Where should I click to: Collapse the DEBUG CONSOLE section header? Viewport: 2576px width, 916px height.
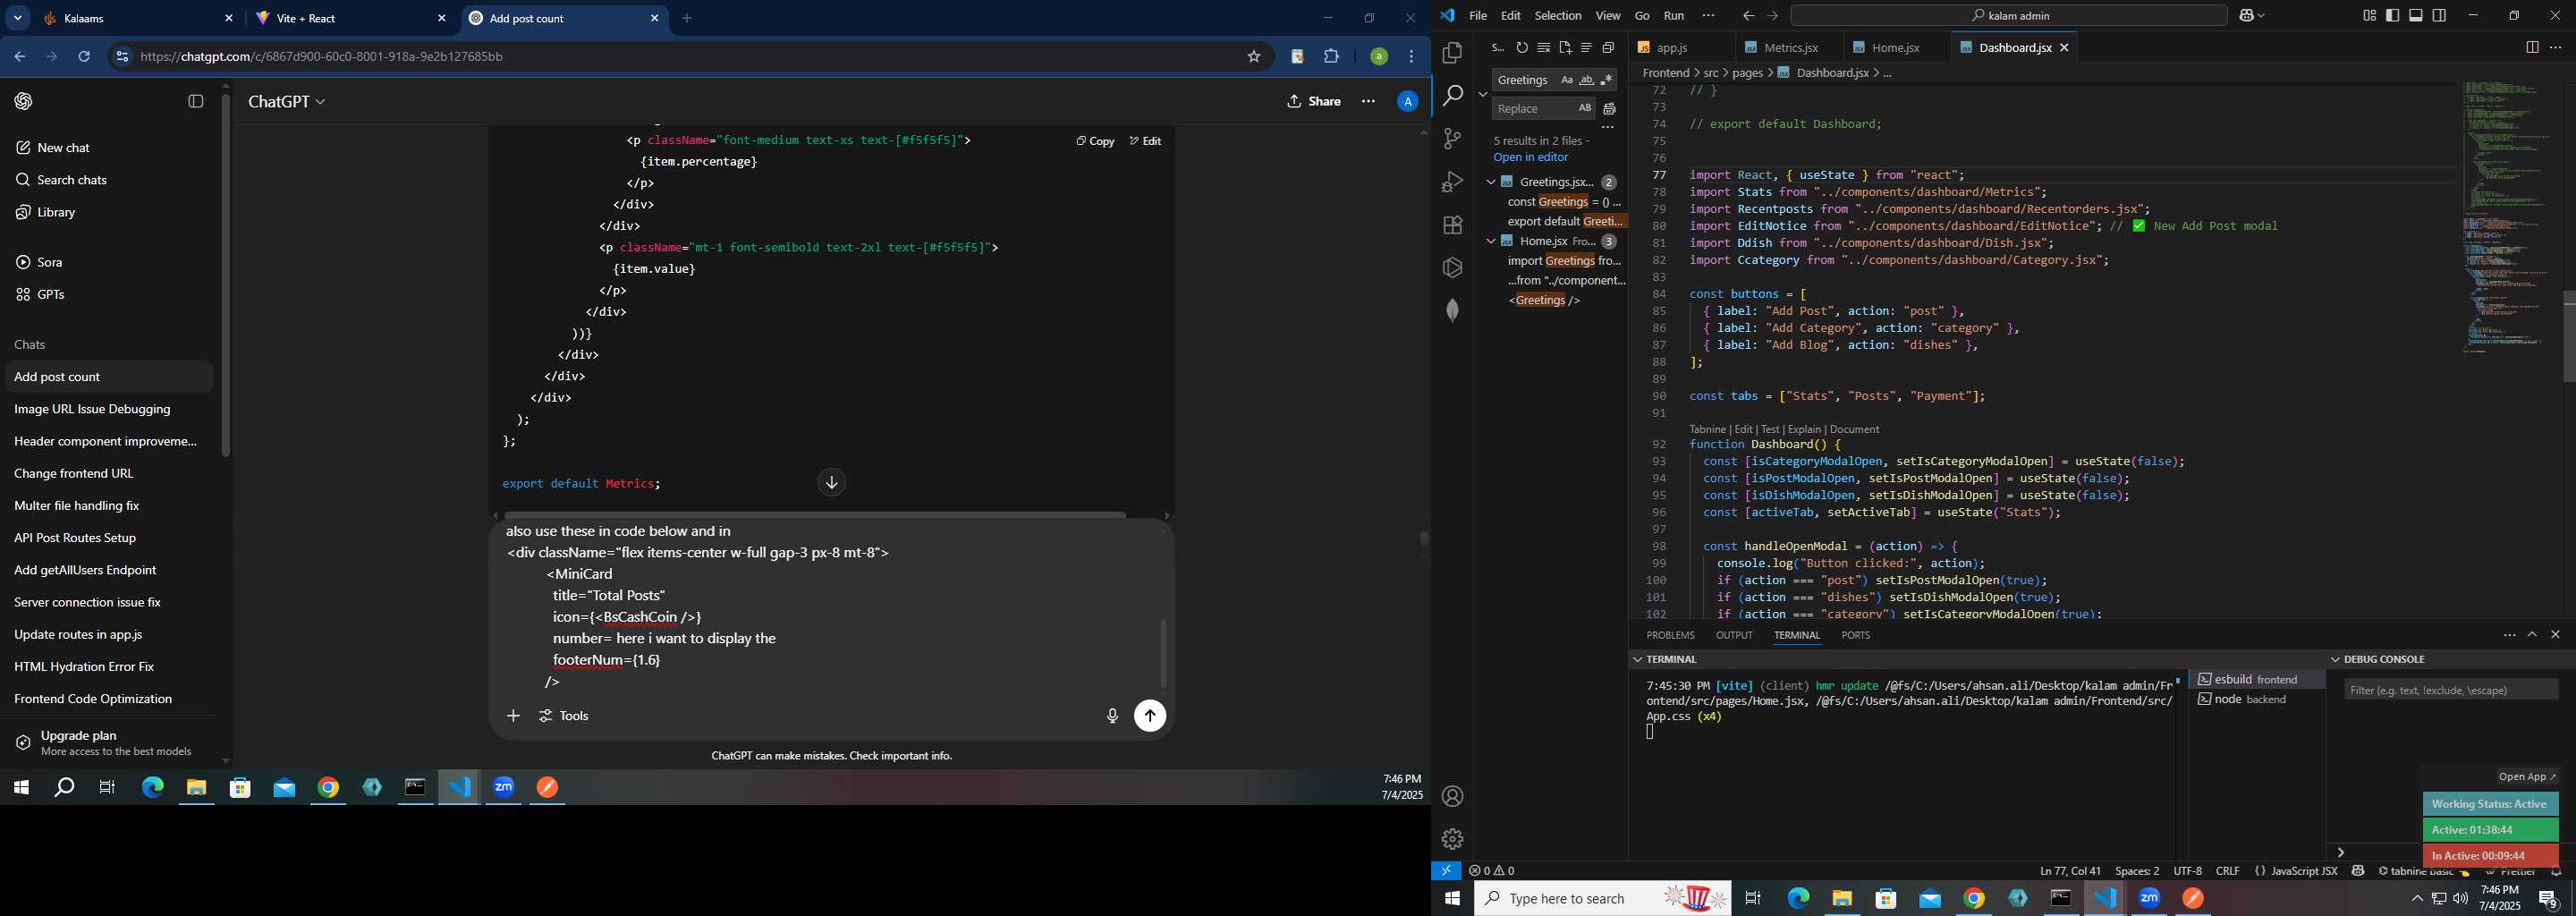pos(2335,659)
